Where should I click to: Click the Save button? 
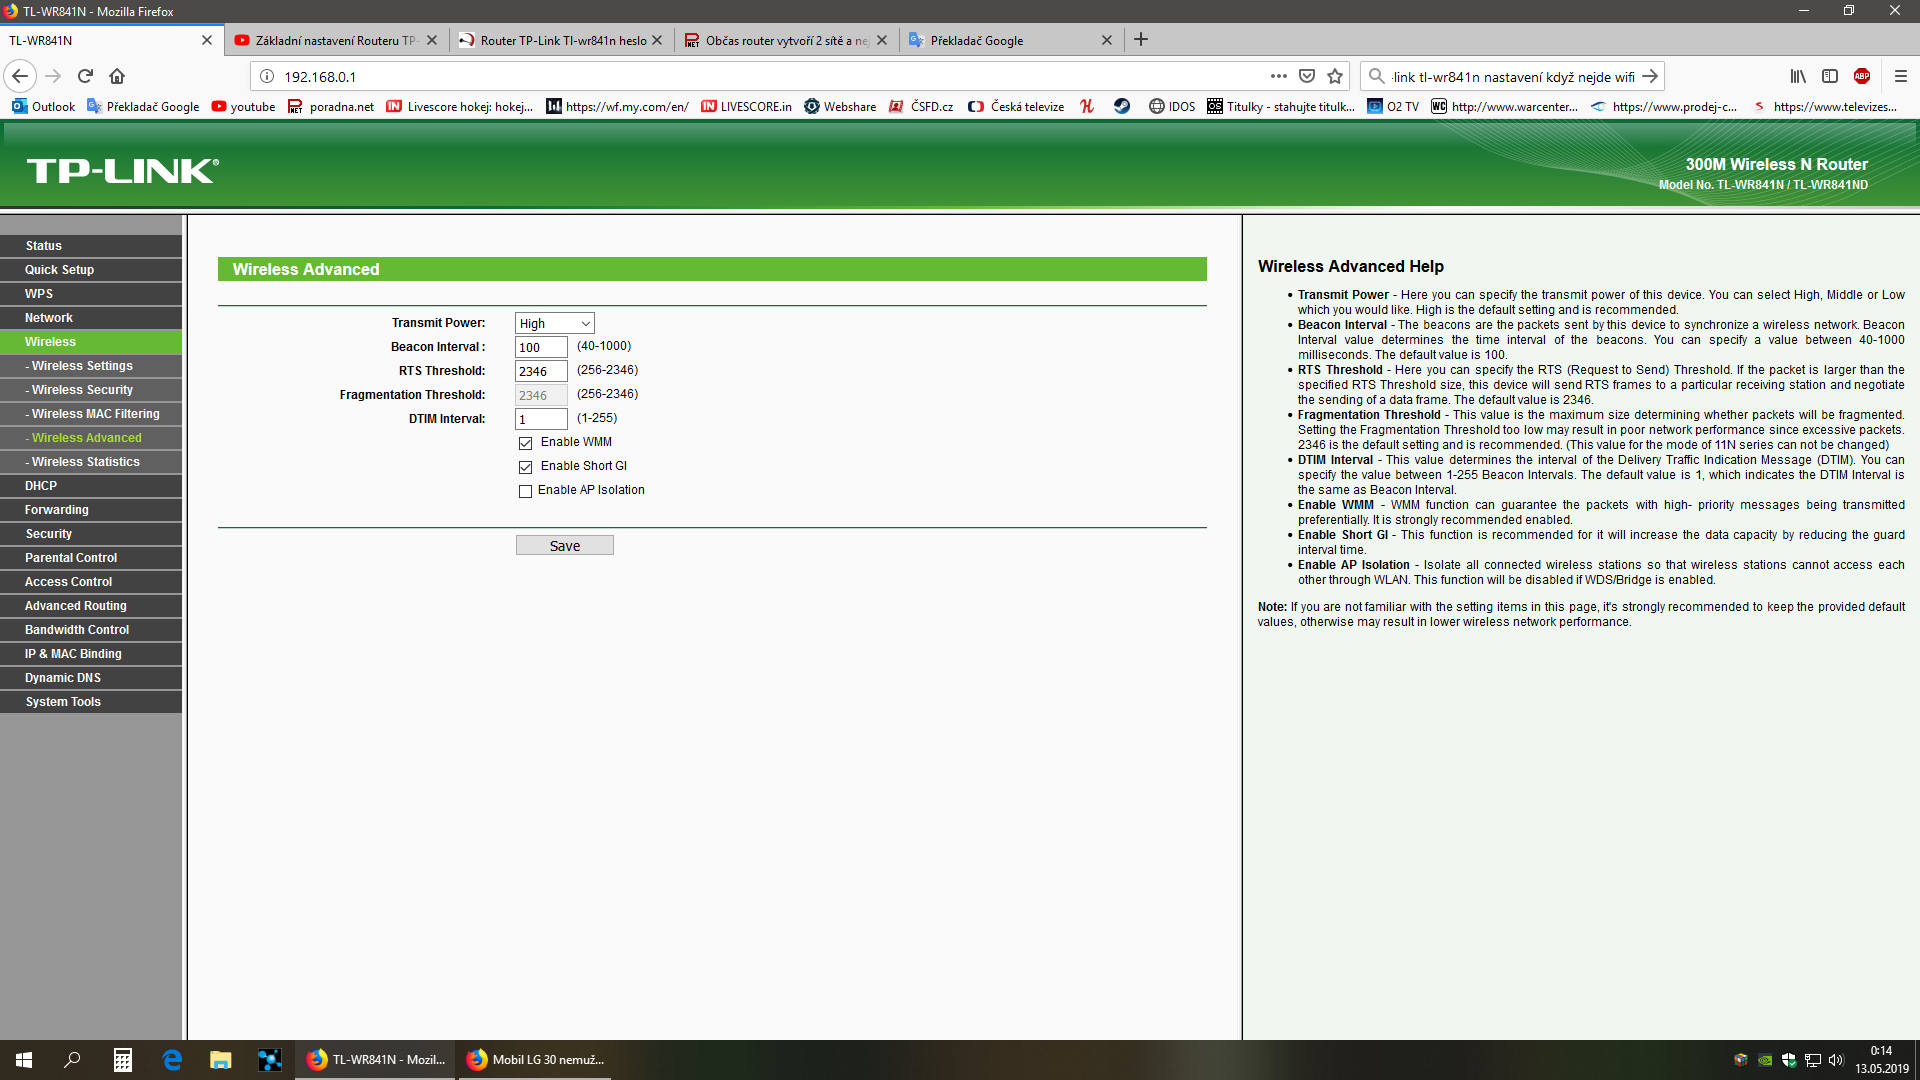click(x=564, y=546)
